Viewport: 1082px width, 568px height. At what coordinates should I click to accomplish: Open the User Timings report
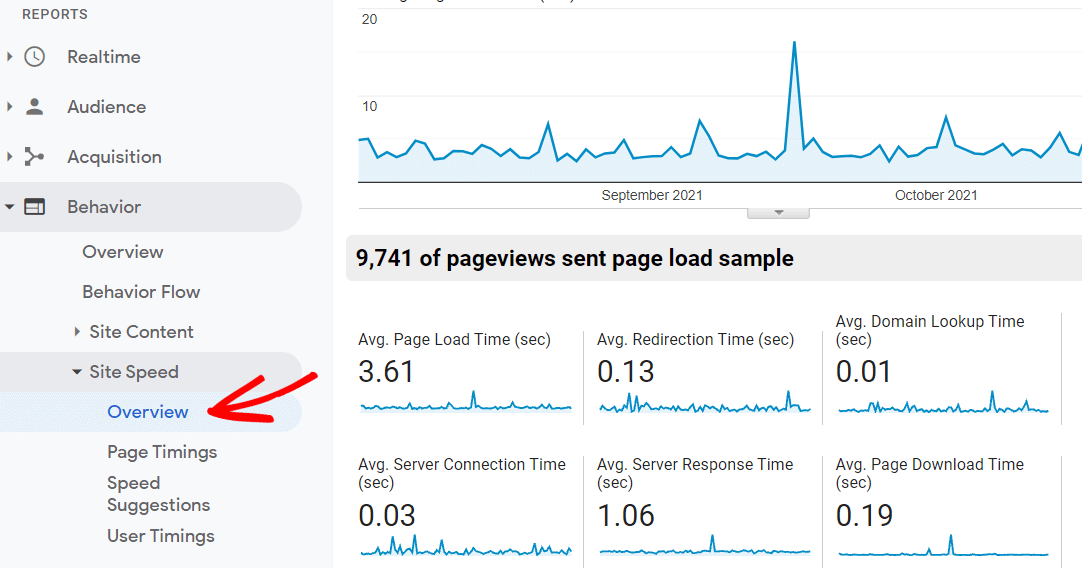[x=161, y=536]
